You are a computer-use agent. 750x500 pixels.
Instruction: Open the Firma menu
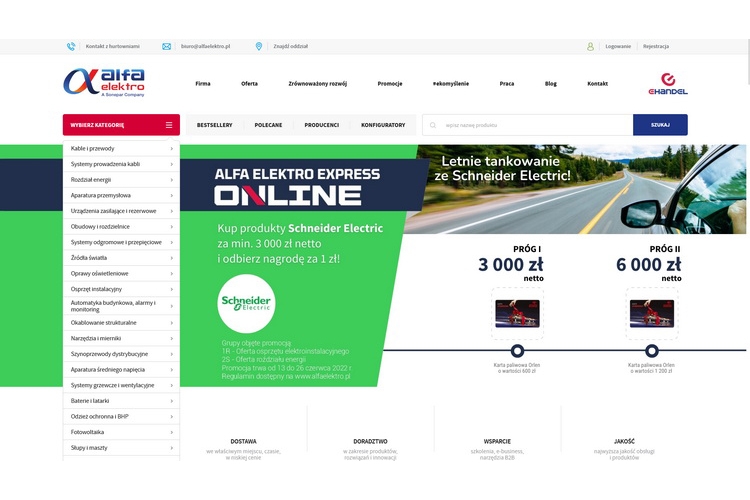(203, 84)
